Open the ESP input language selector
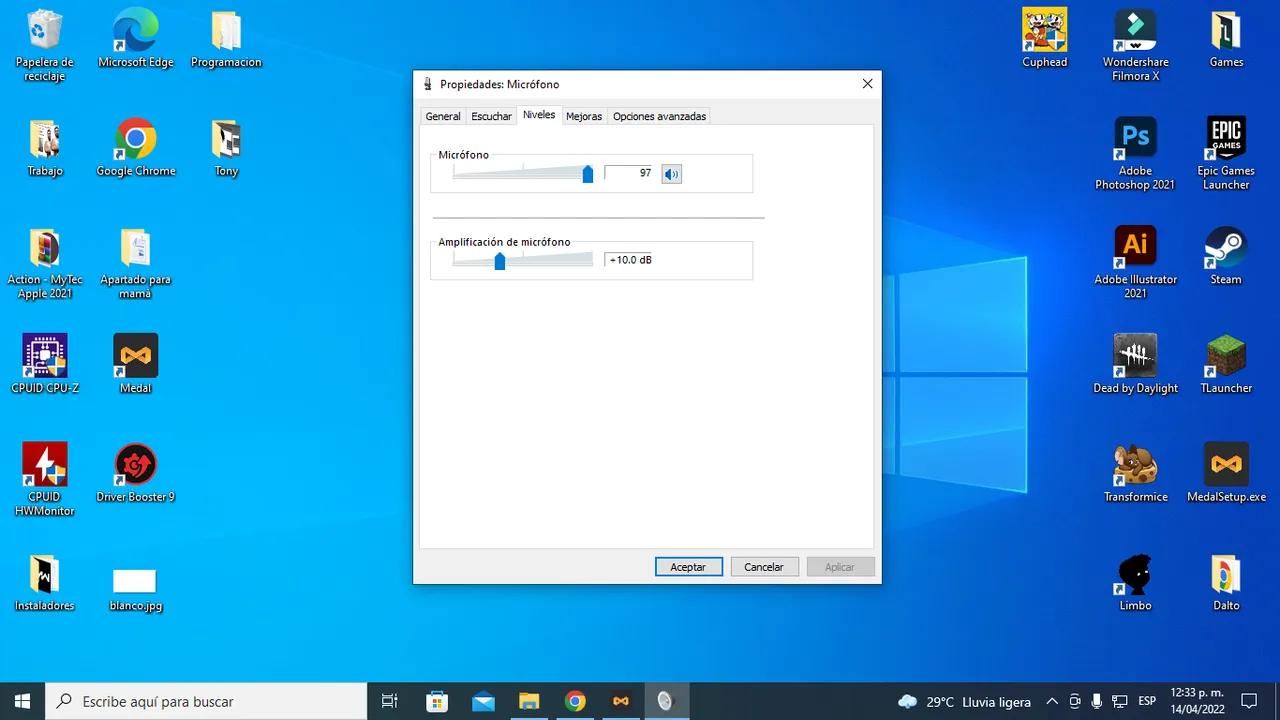This screenshot has width=1280, height=720. tap(1147, 701)
